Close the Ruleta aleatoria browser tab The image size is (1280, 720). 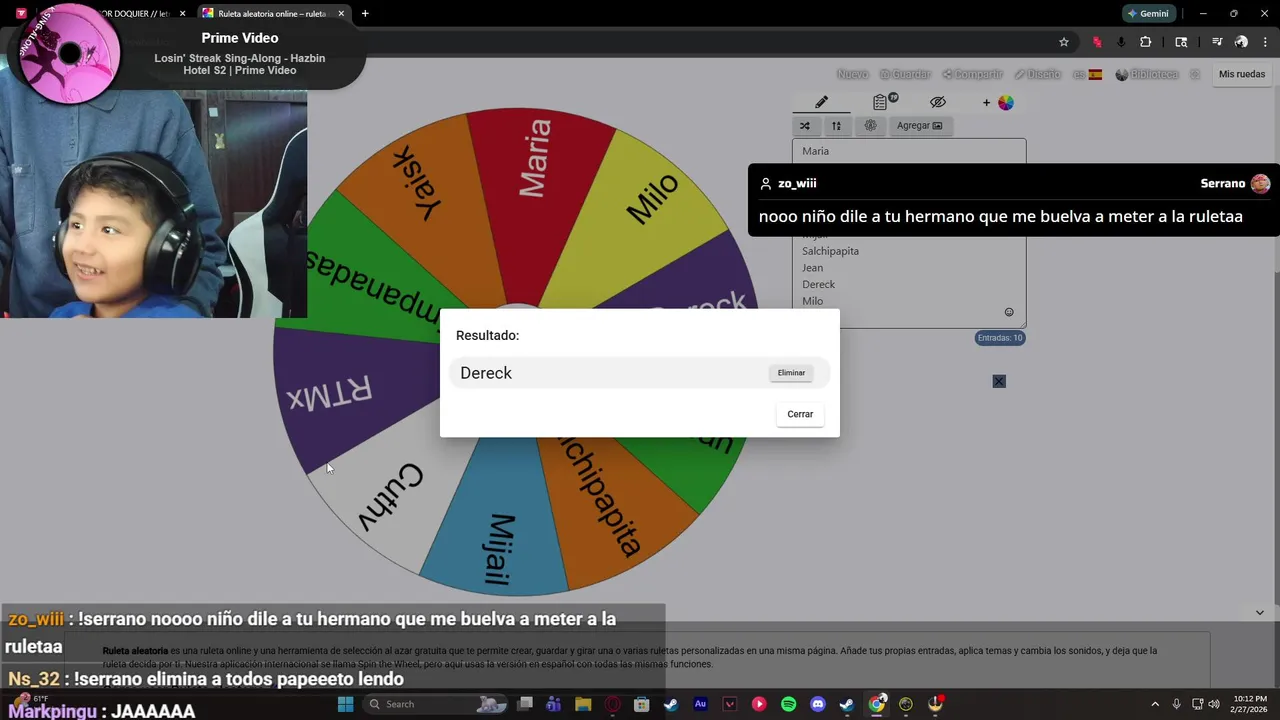tap(341, 14)
